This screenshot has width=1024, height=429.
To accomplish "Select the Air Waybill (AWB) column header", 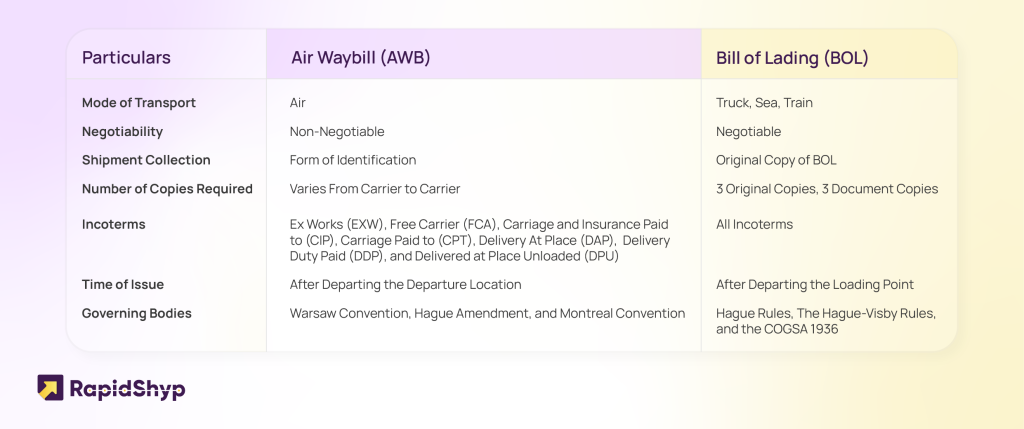I will [360, 57].
